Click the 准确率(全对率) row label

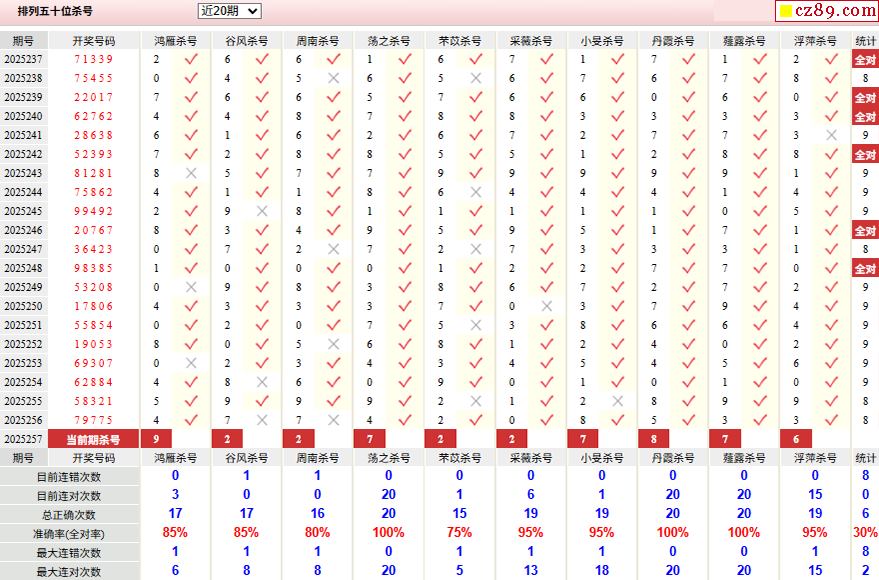point(69,534)
